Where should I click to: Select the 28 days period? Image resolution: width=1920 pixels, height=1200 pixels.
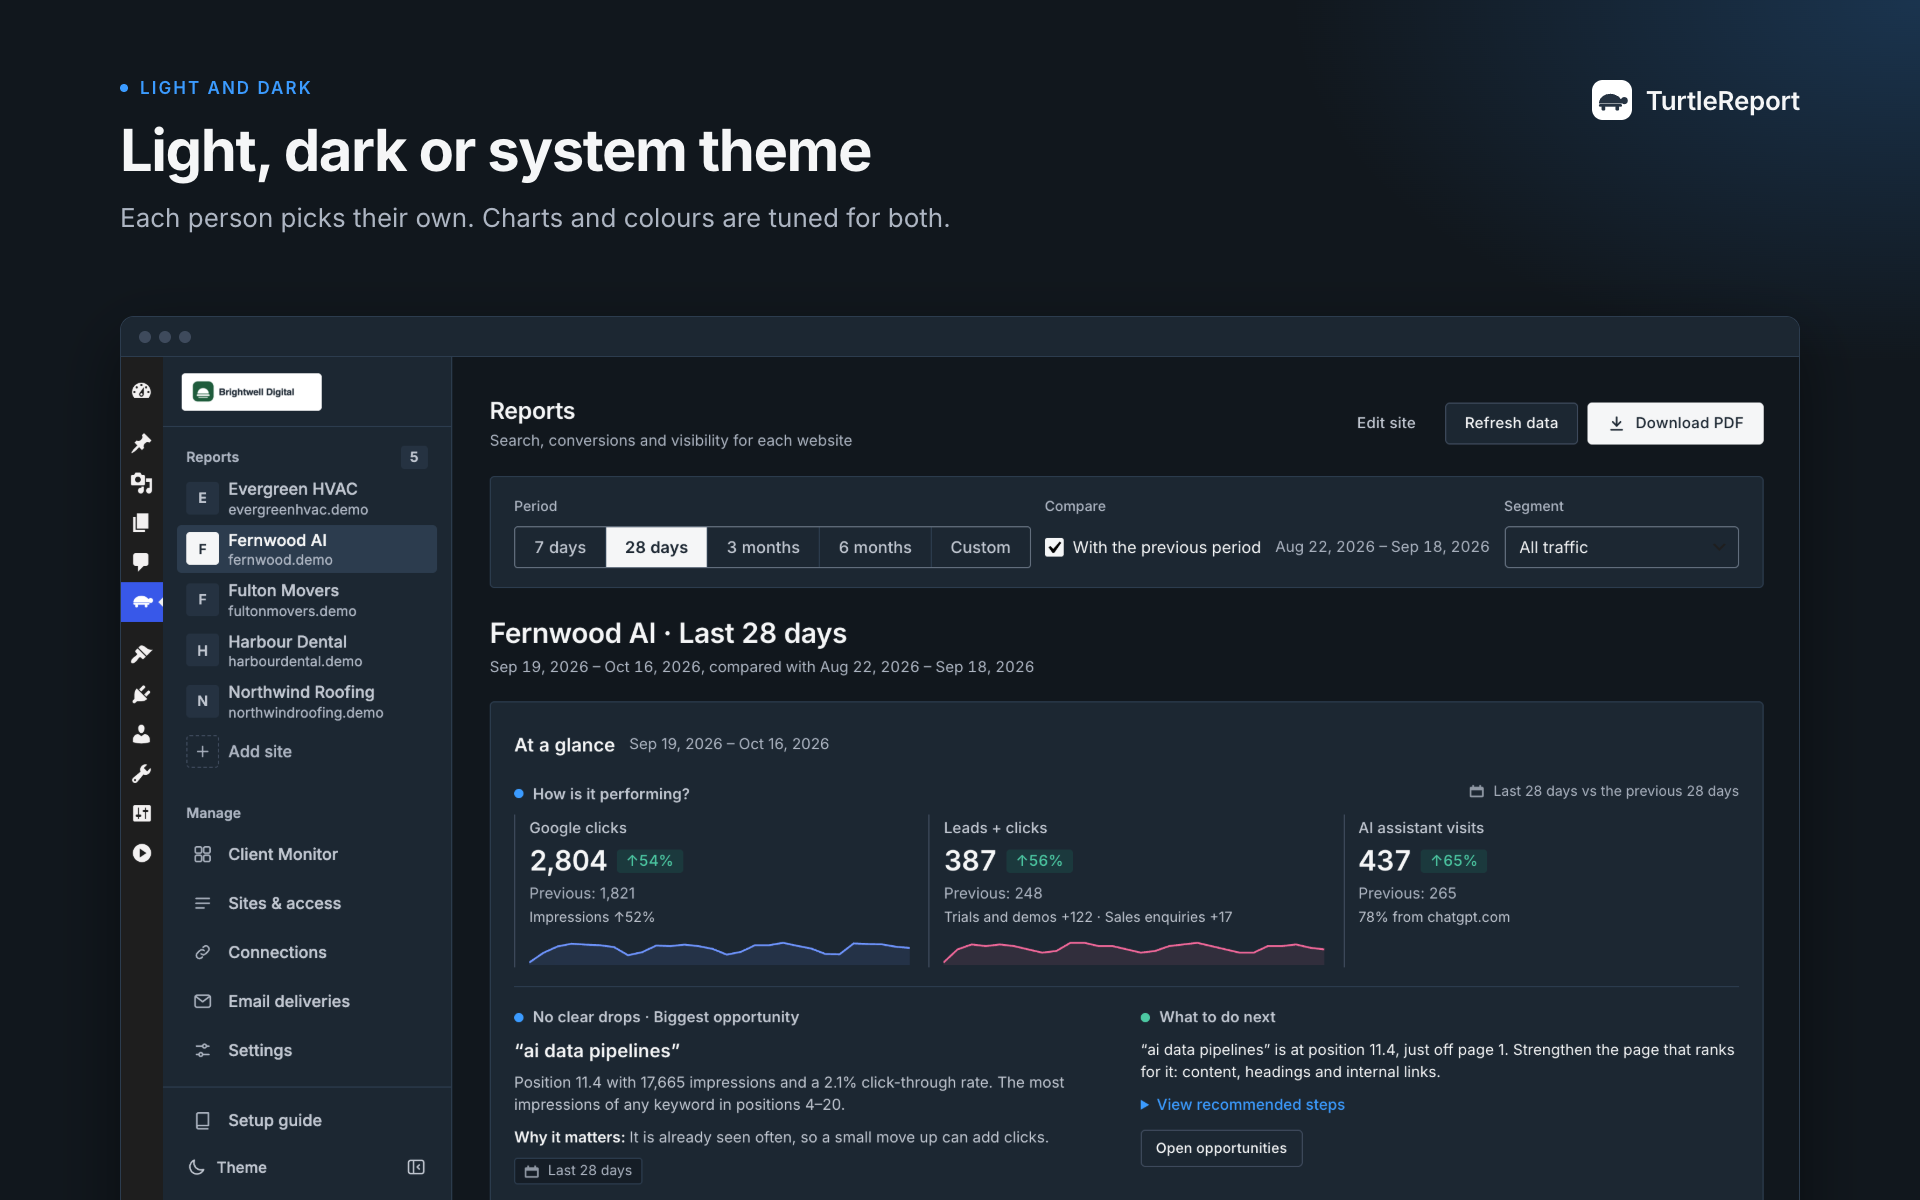click(x=656, y=547)
